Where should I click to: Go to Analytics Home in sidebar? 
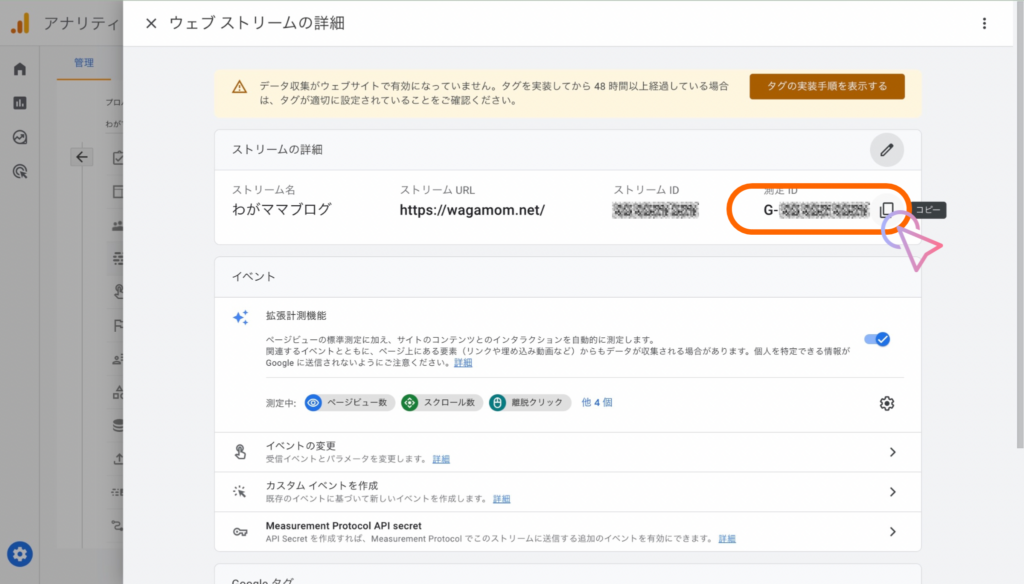click(x=20, y=69)
